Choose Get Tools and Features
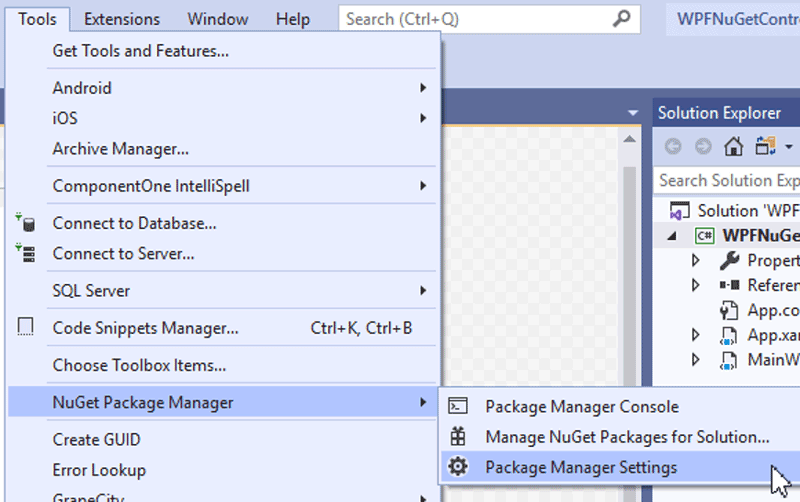The image size is (800, 502). pos(141,51)
